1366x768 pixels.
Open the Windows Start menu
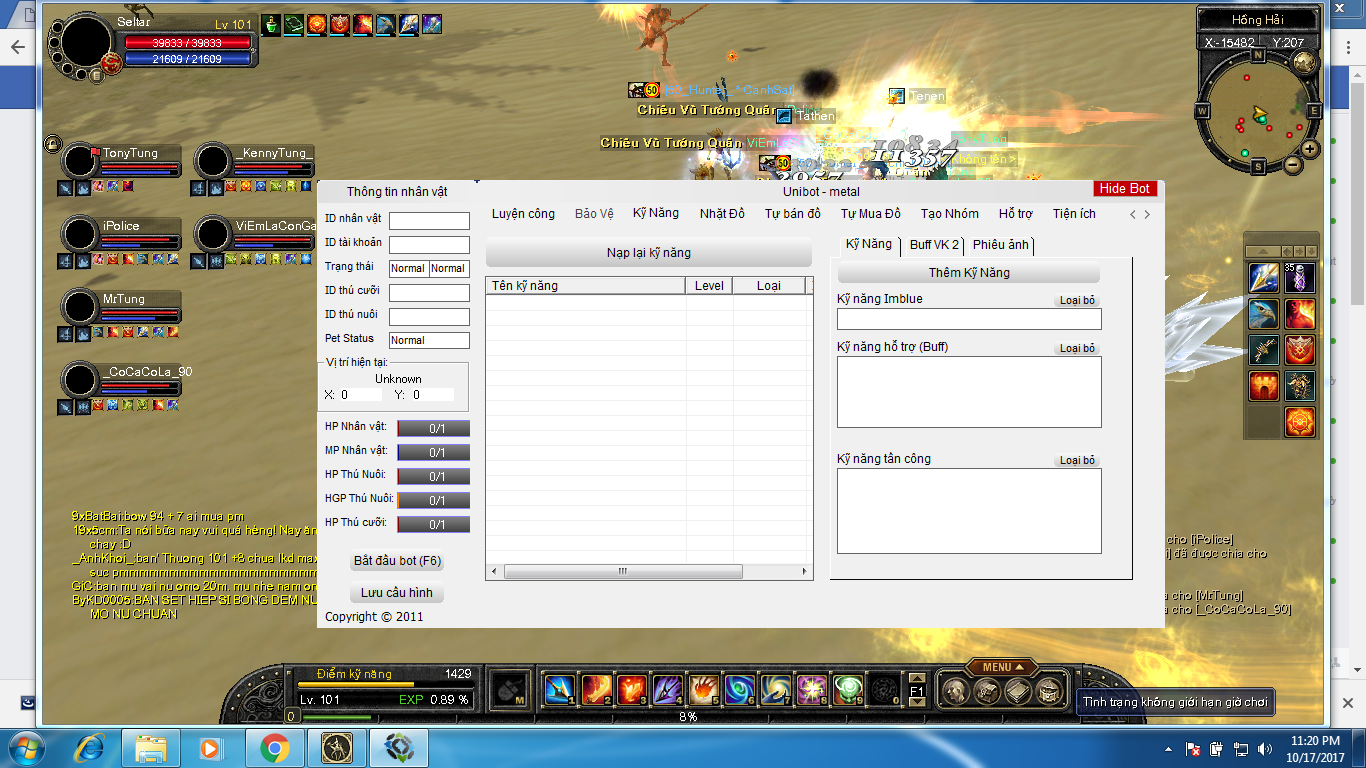tap(27, 748)
